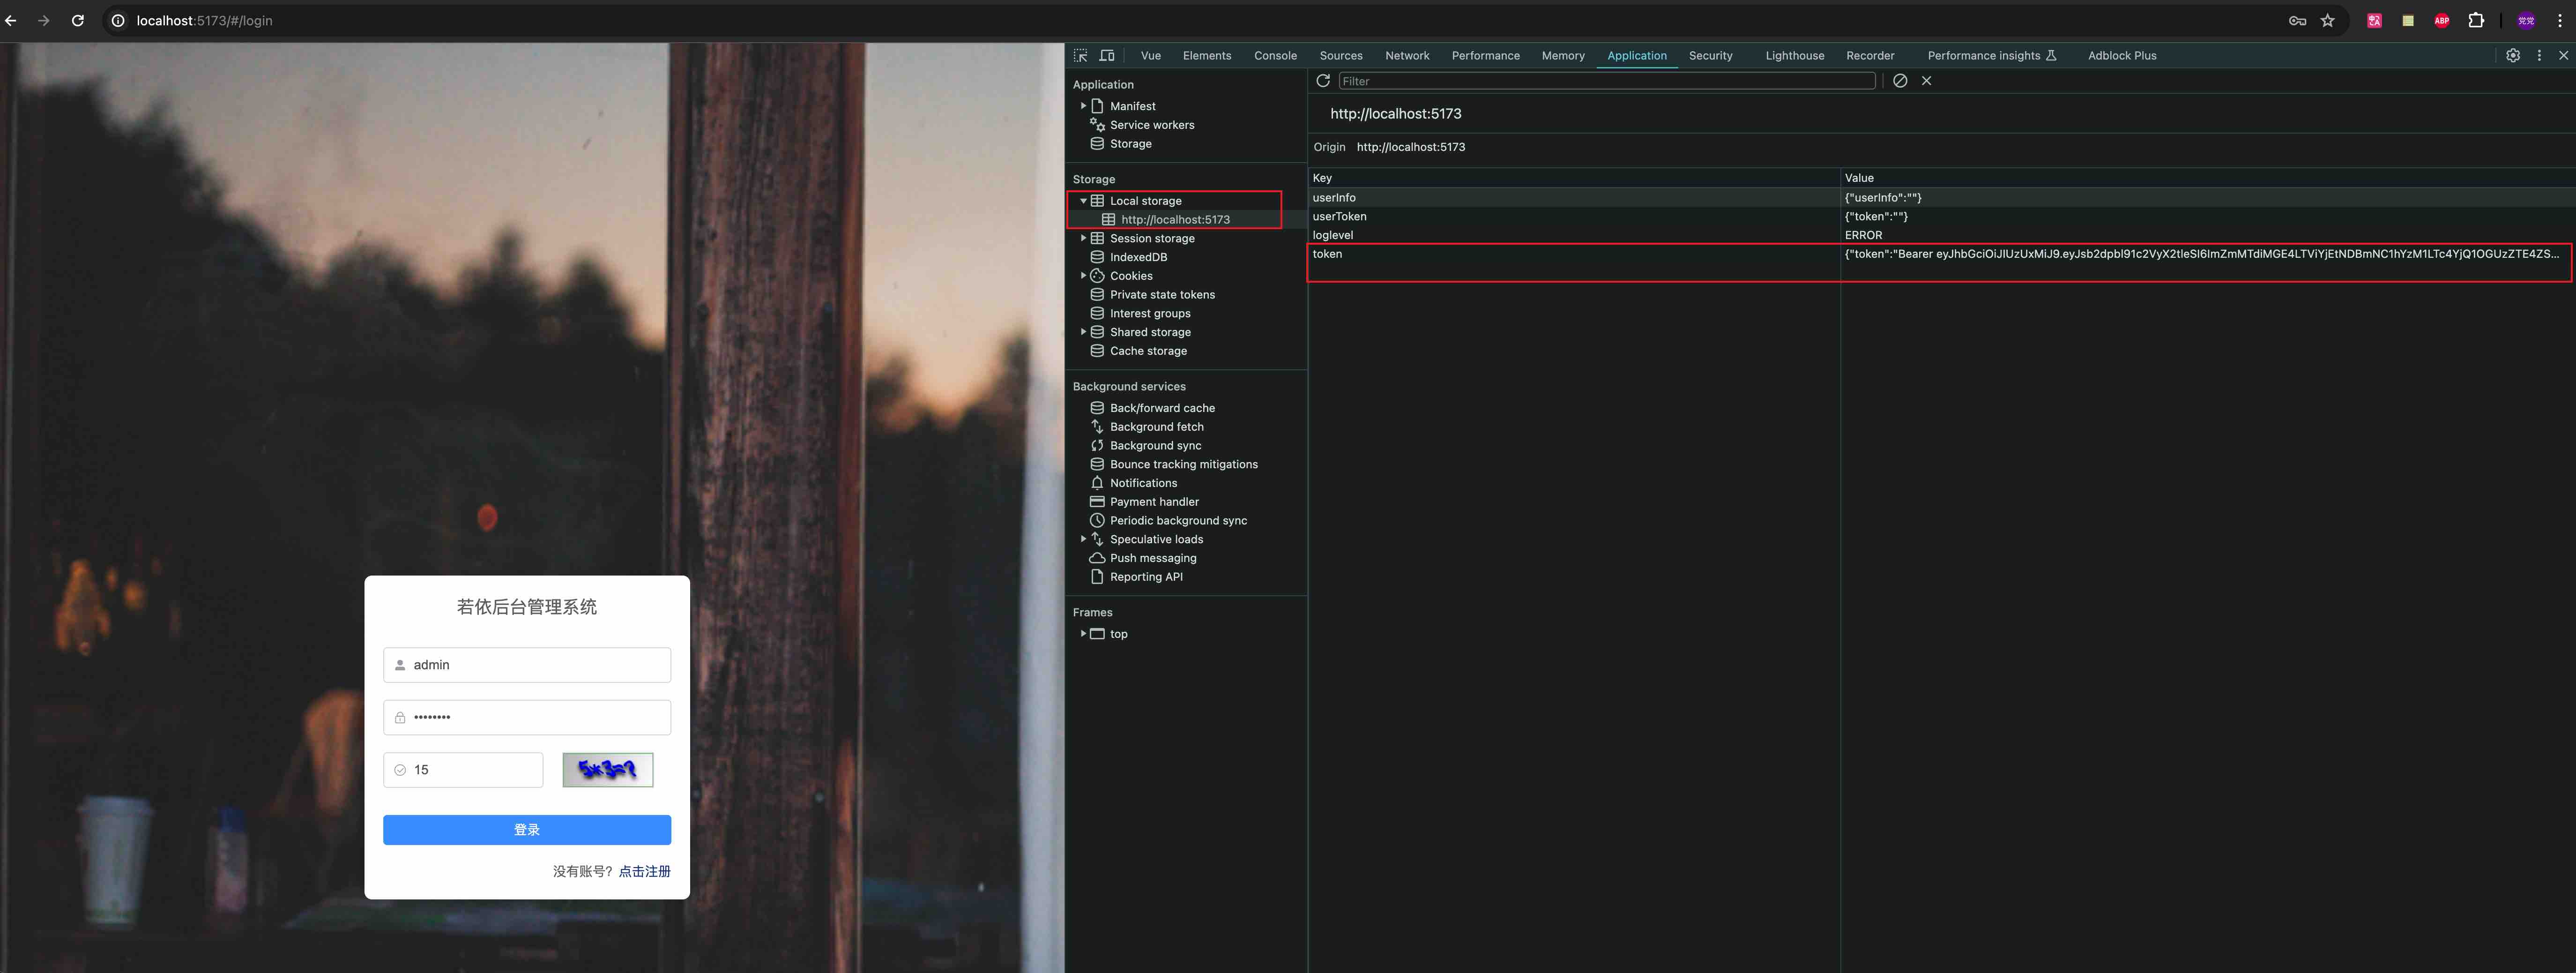Select Interest groups
Image resolution: width=2576 pixels, height=973 pixels.
pos(1150,314)
